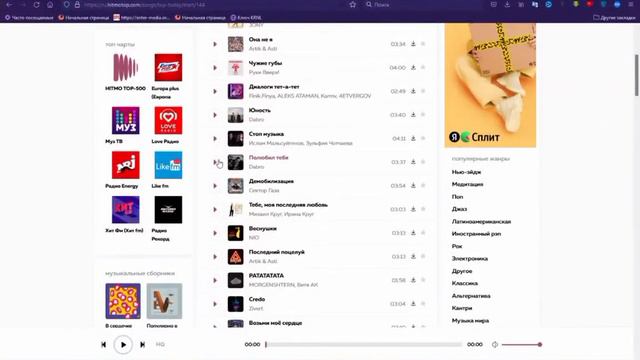Image resolution: width=640 pixels, height=360 pixels.
Task: Play the track Последний поцелуй
Action: click(215, 257)
